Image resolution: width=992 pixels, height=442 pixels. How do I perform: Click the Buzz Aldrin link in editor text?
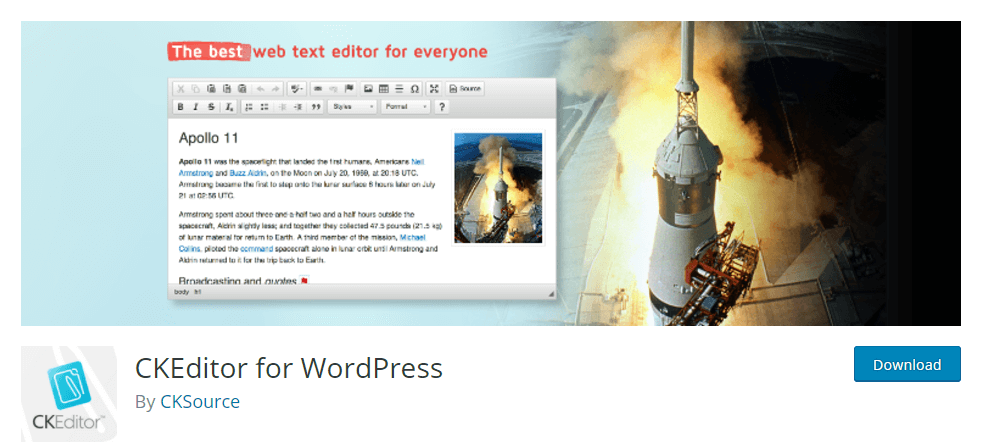coord(248,173)
